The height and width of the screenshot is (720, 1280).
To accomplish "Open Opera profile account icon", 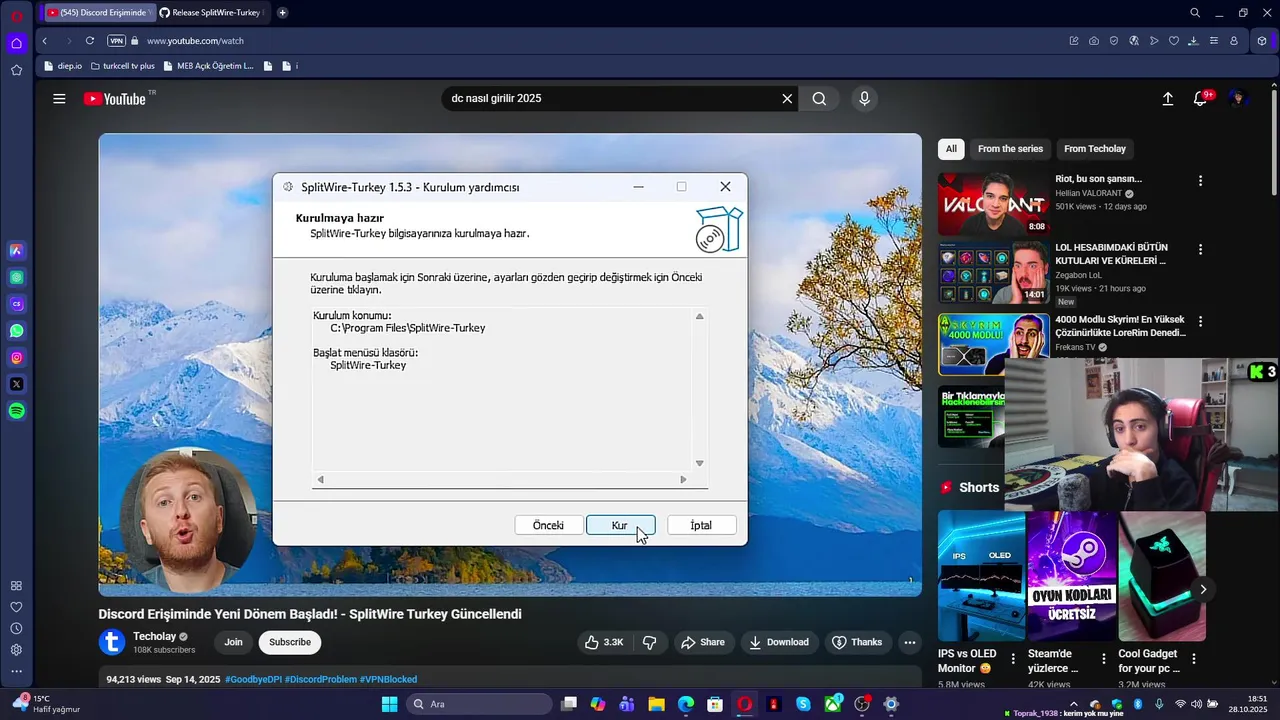I will pyautogui.click(x=1234, y=41).
